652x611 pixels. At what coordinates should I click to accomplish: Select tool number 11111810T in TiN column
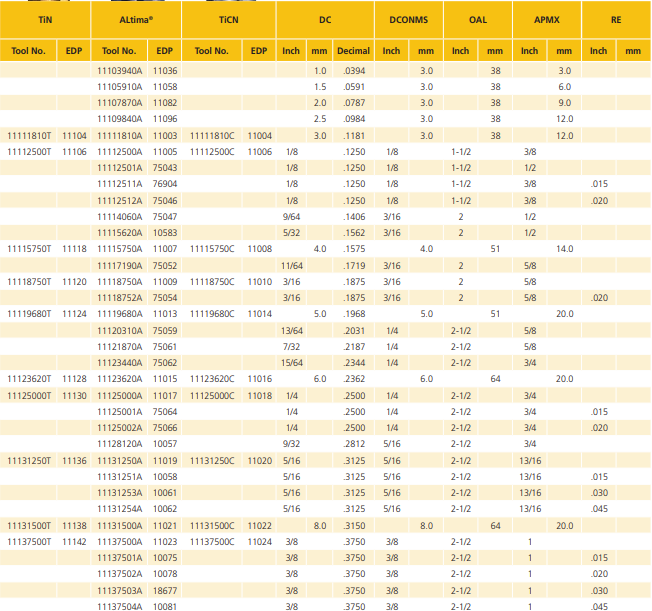[x=29, y=135]
